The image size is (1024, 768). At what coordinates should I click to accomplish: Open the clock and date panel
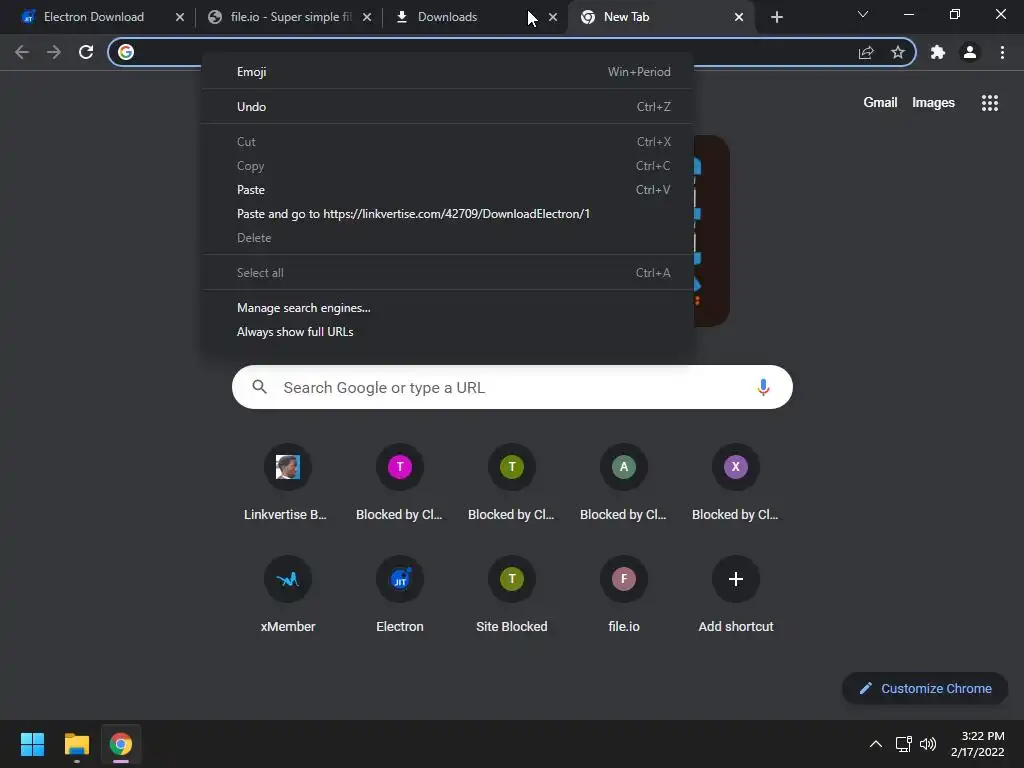pyautogui.click(x=978, y=744)
